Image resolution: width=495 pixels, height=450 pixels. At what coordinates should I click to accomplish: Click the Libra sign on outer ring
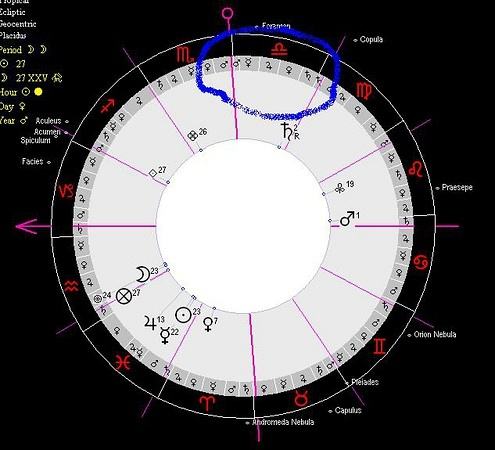[x=279, y=49]
